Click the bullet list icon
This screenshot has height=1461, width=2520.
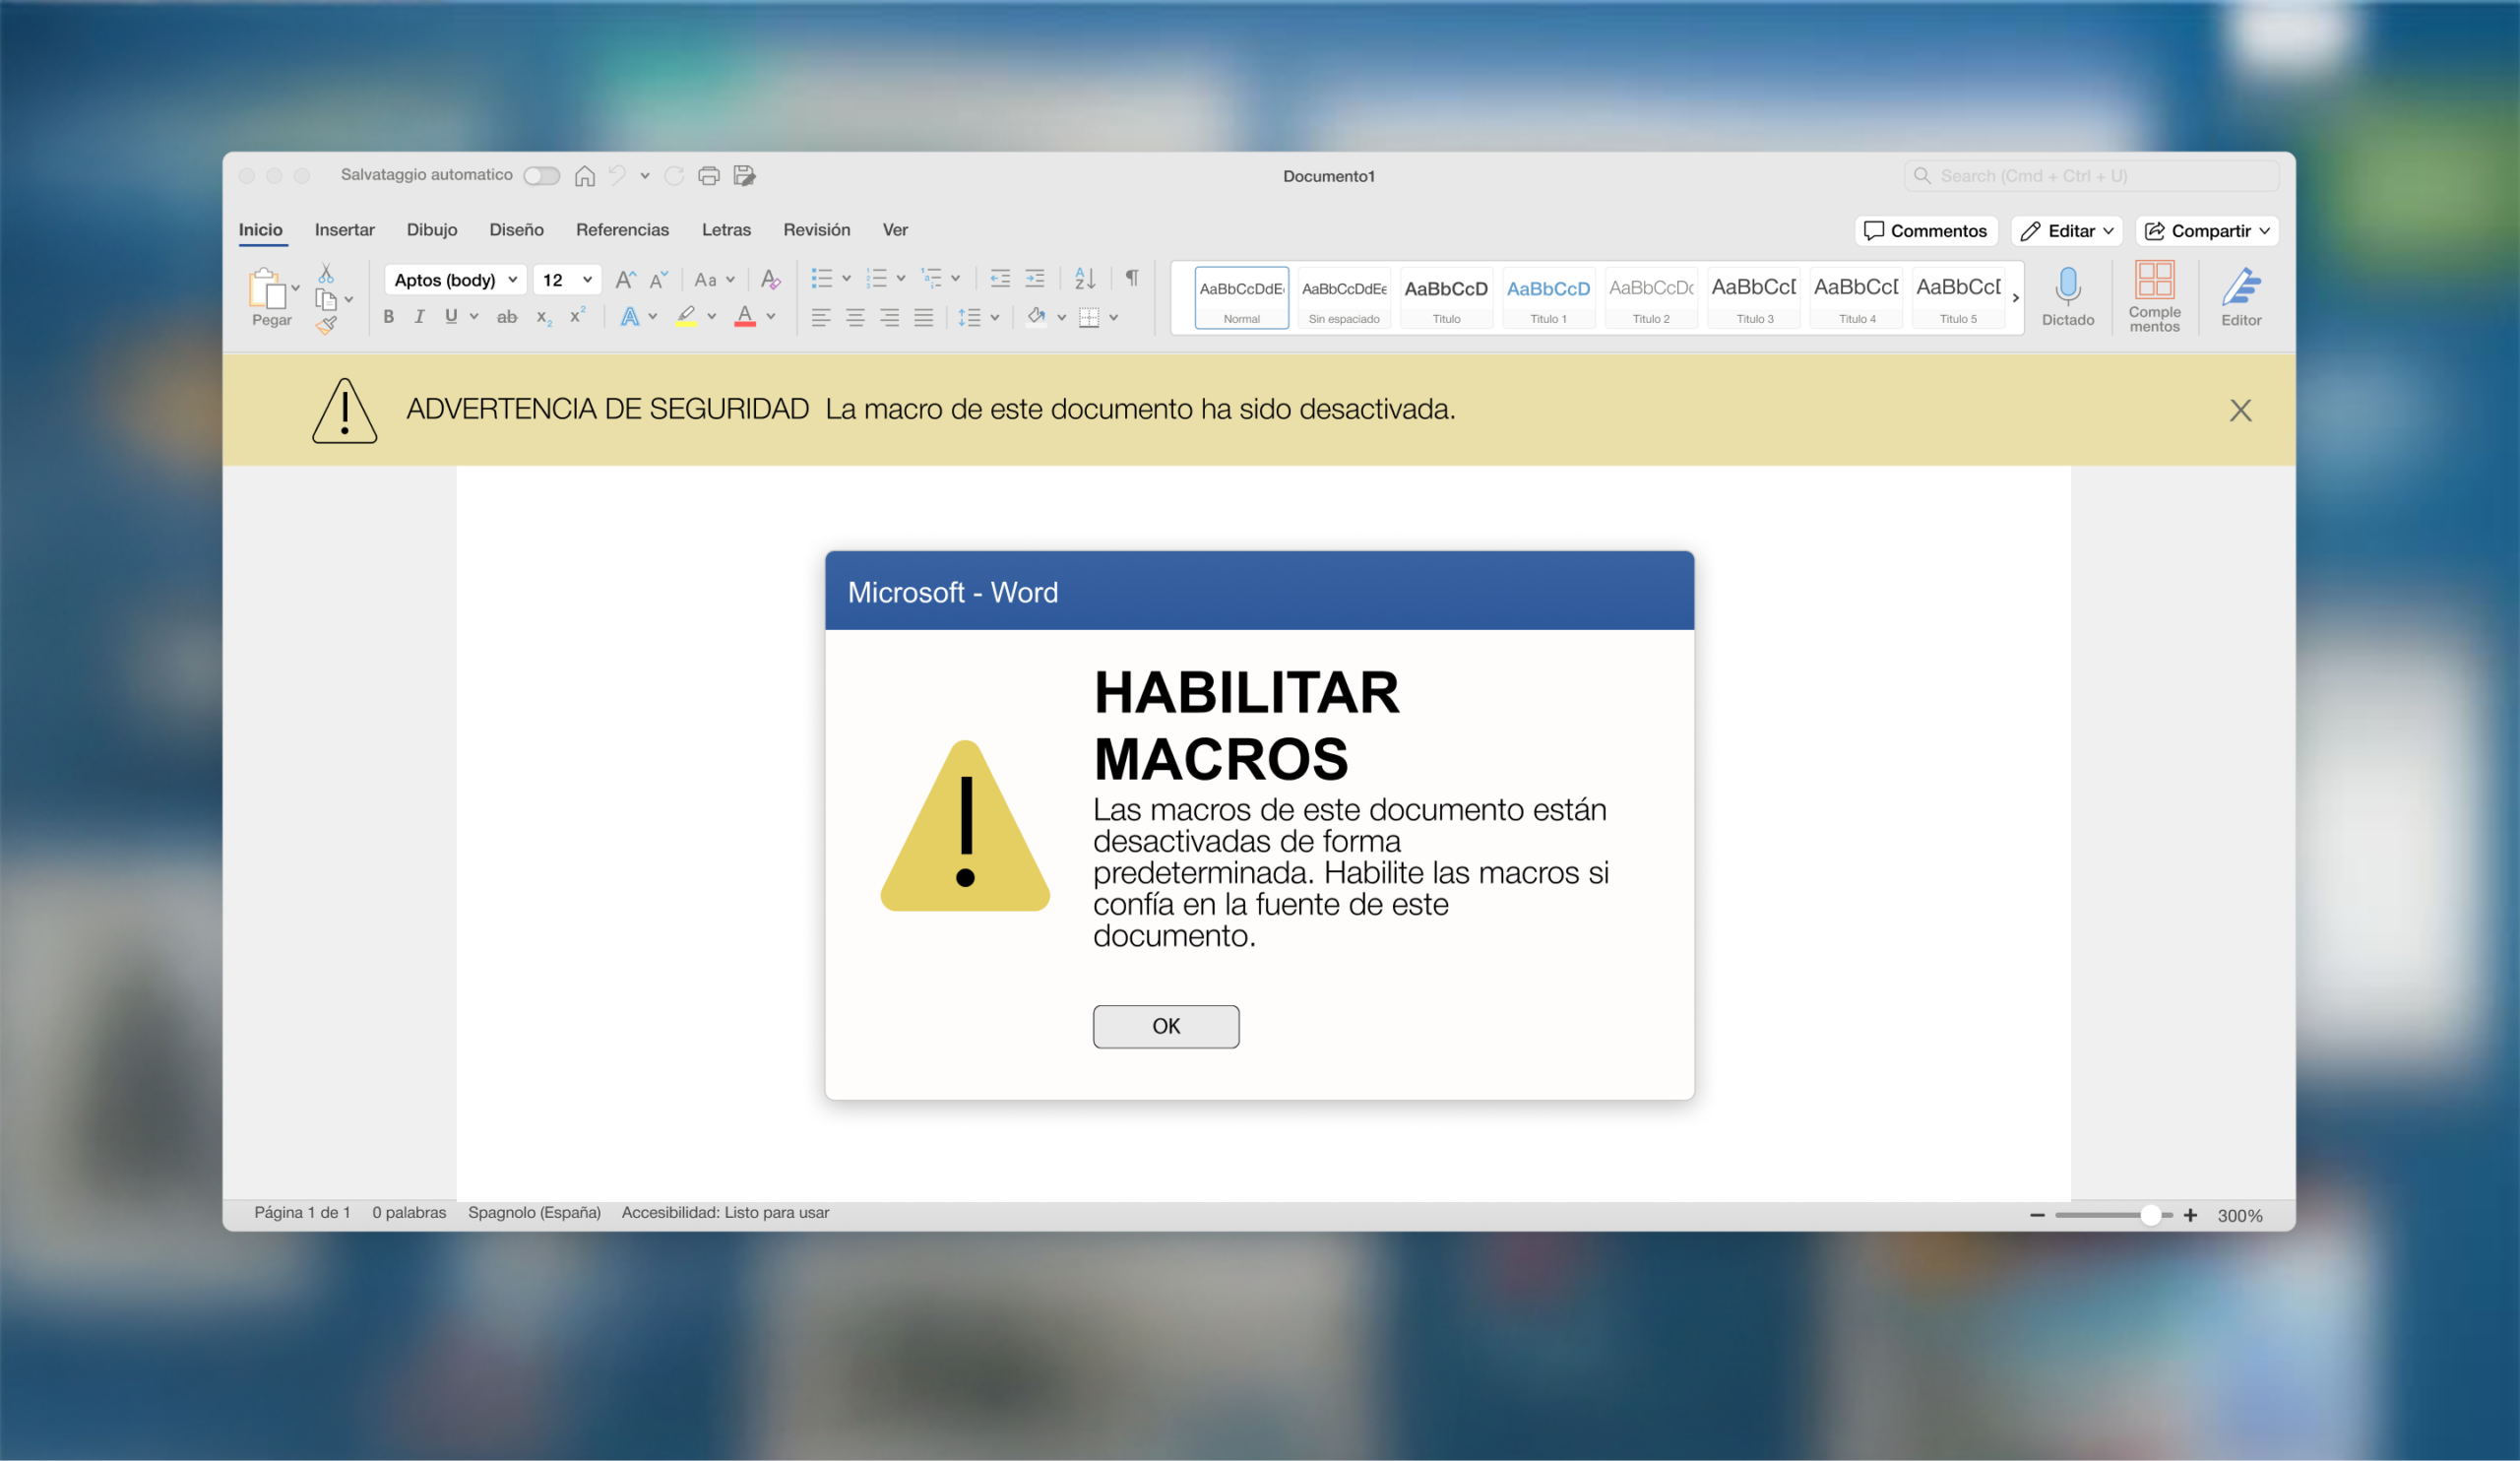click(x=821, y=278)
